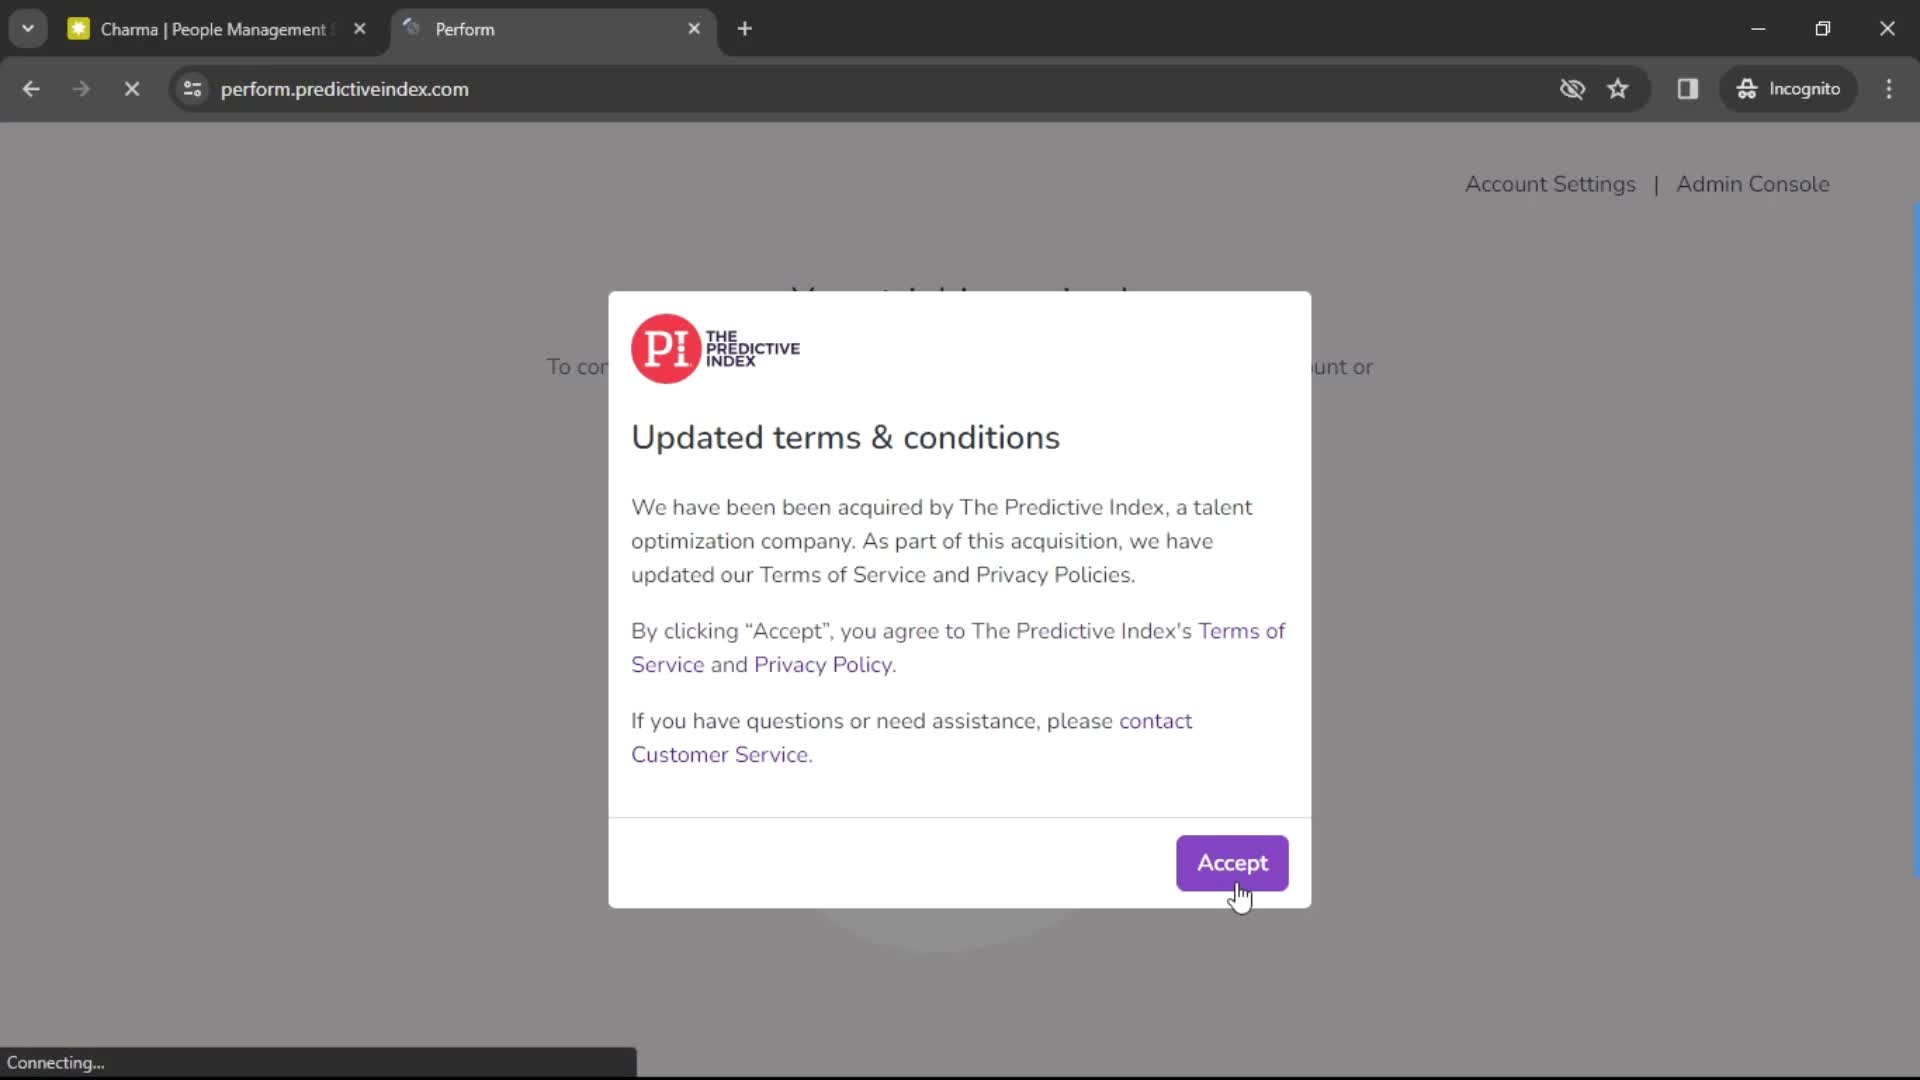Open a new browser tab

pyautogui.click(x=744, y=29)
